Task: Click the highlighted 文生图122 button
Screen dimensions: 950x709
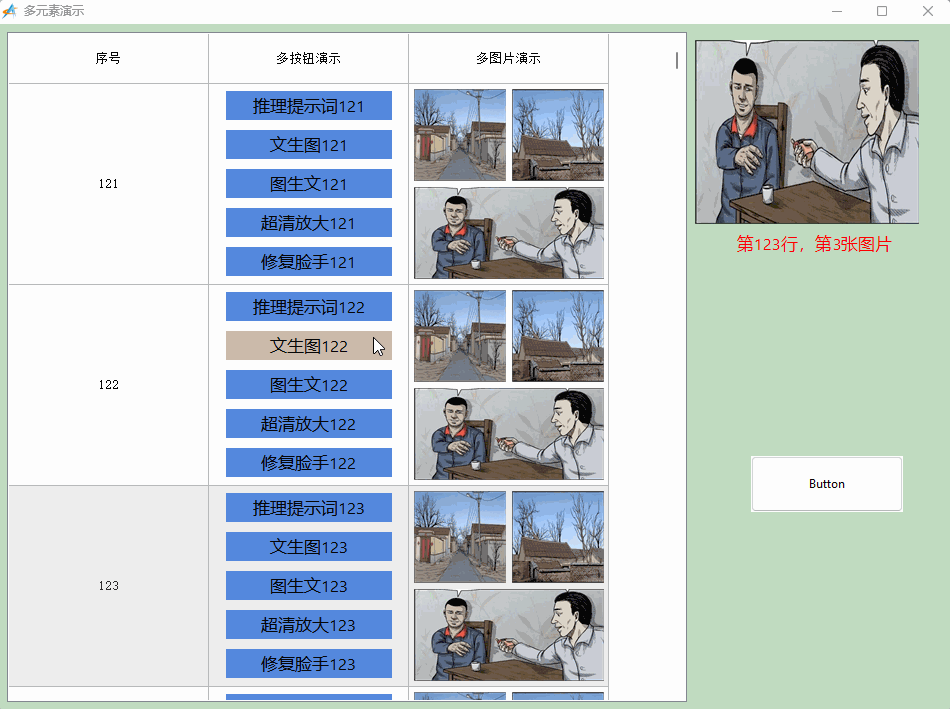Action: click(309, 345)
